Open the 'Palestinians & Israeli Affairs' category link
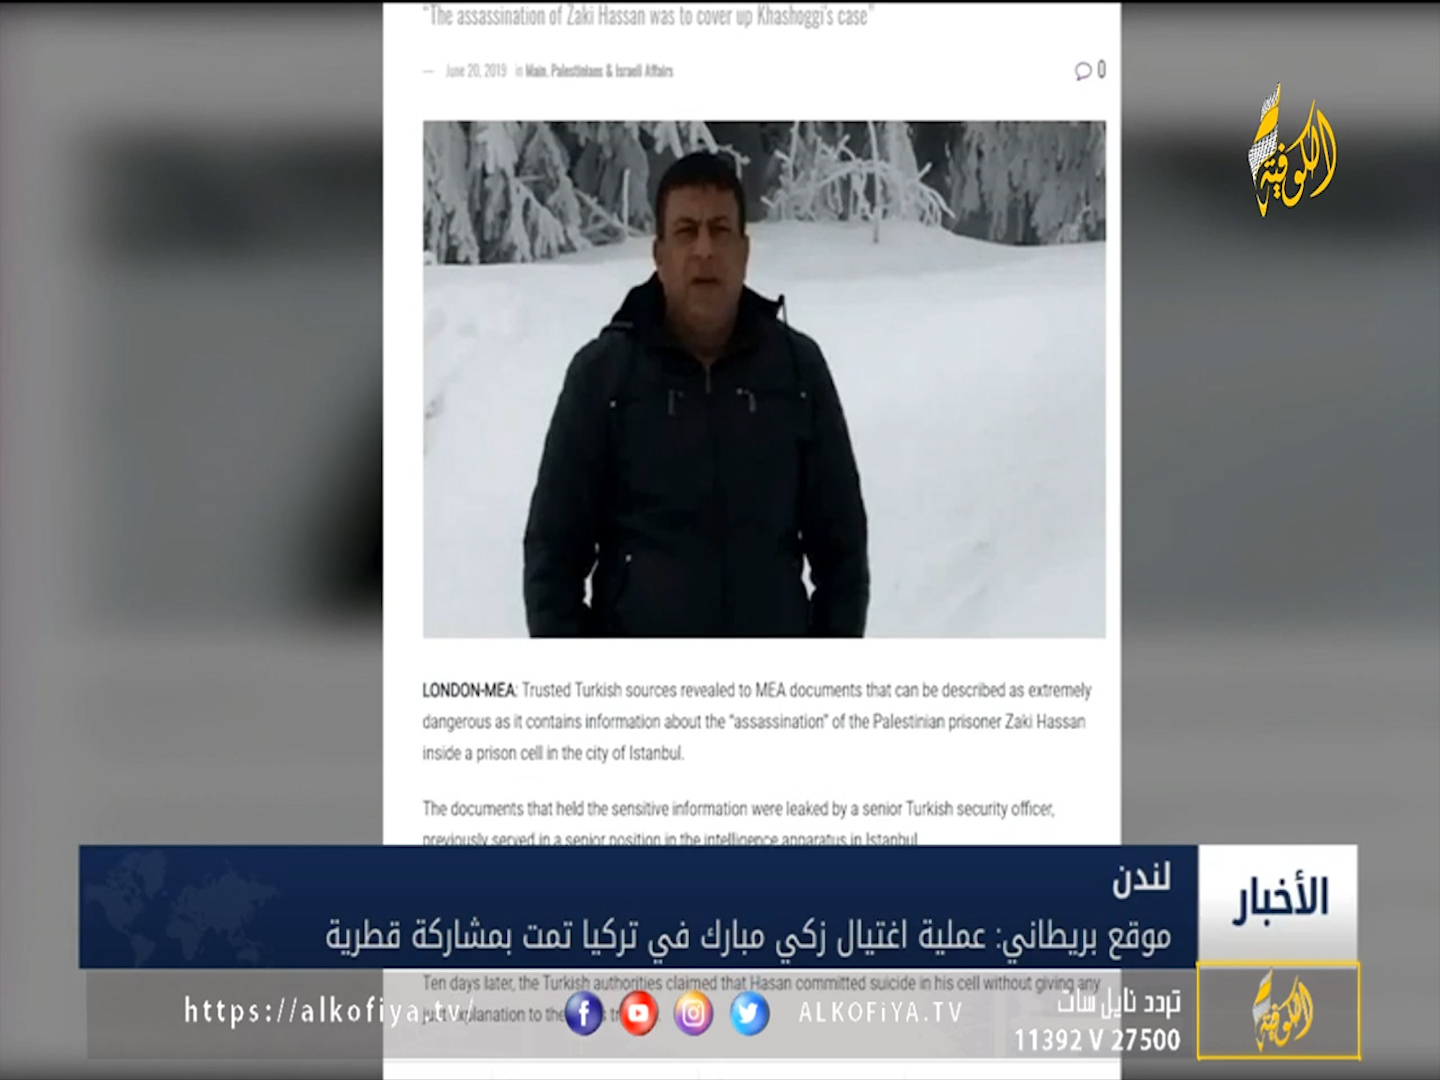This screenshot has width=1440, height=1080. (x=612, y=71)
